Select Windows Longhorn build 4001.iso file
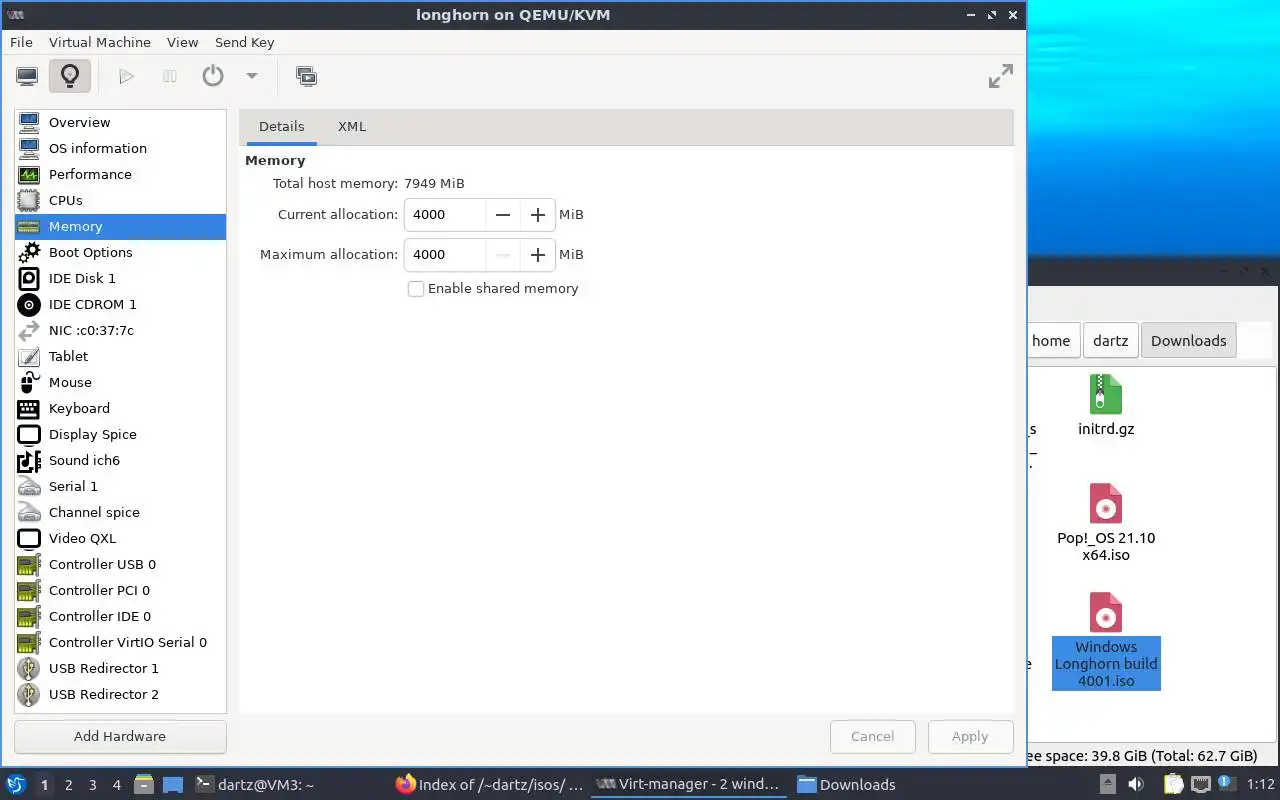This screenshot has width=1280, height=800. coord(1106,640)
